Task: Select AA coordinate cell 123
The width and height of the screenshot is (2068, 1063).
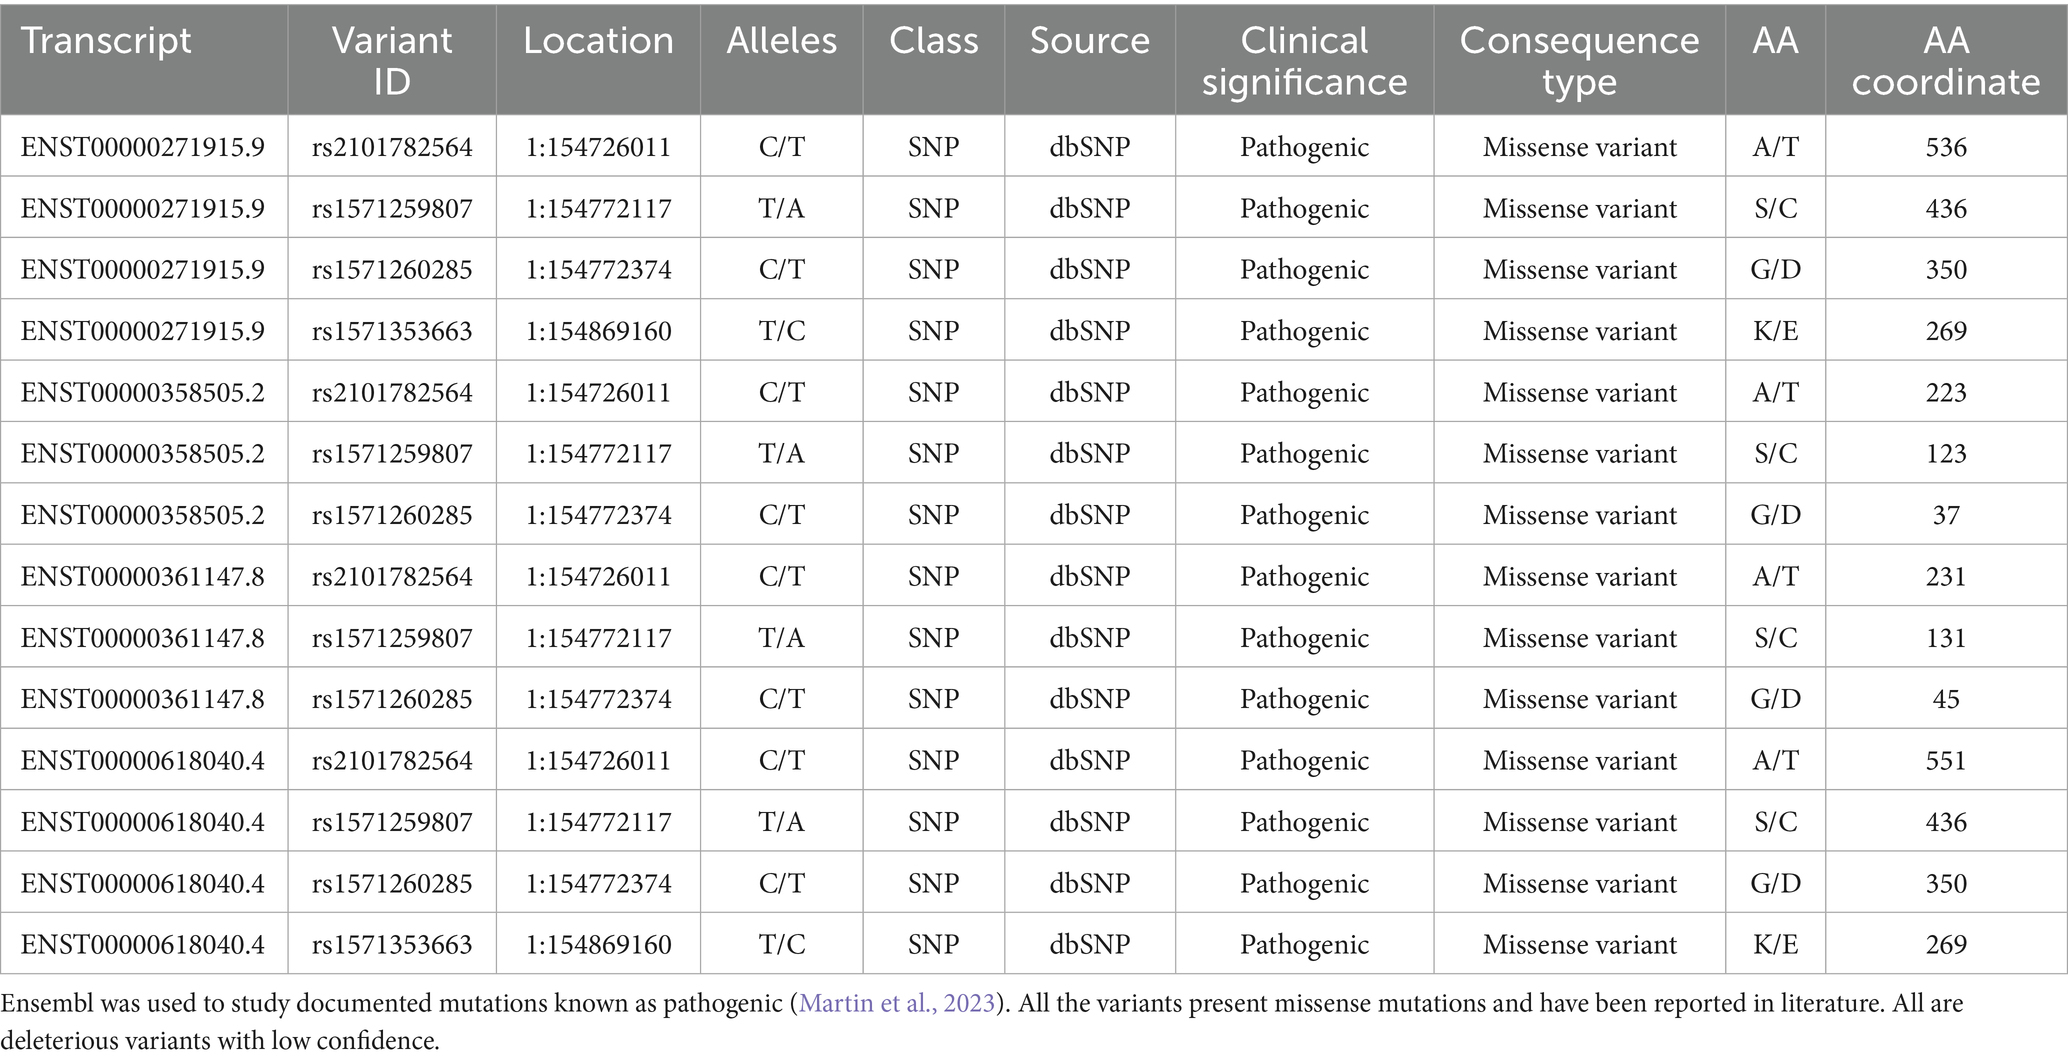Action: point(1945,454)
